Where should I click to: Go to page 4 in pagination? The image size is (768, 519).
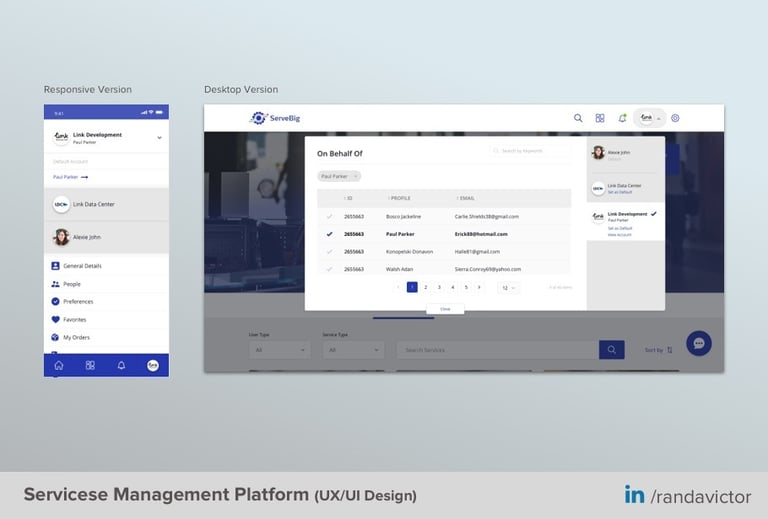coord(453,287)
